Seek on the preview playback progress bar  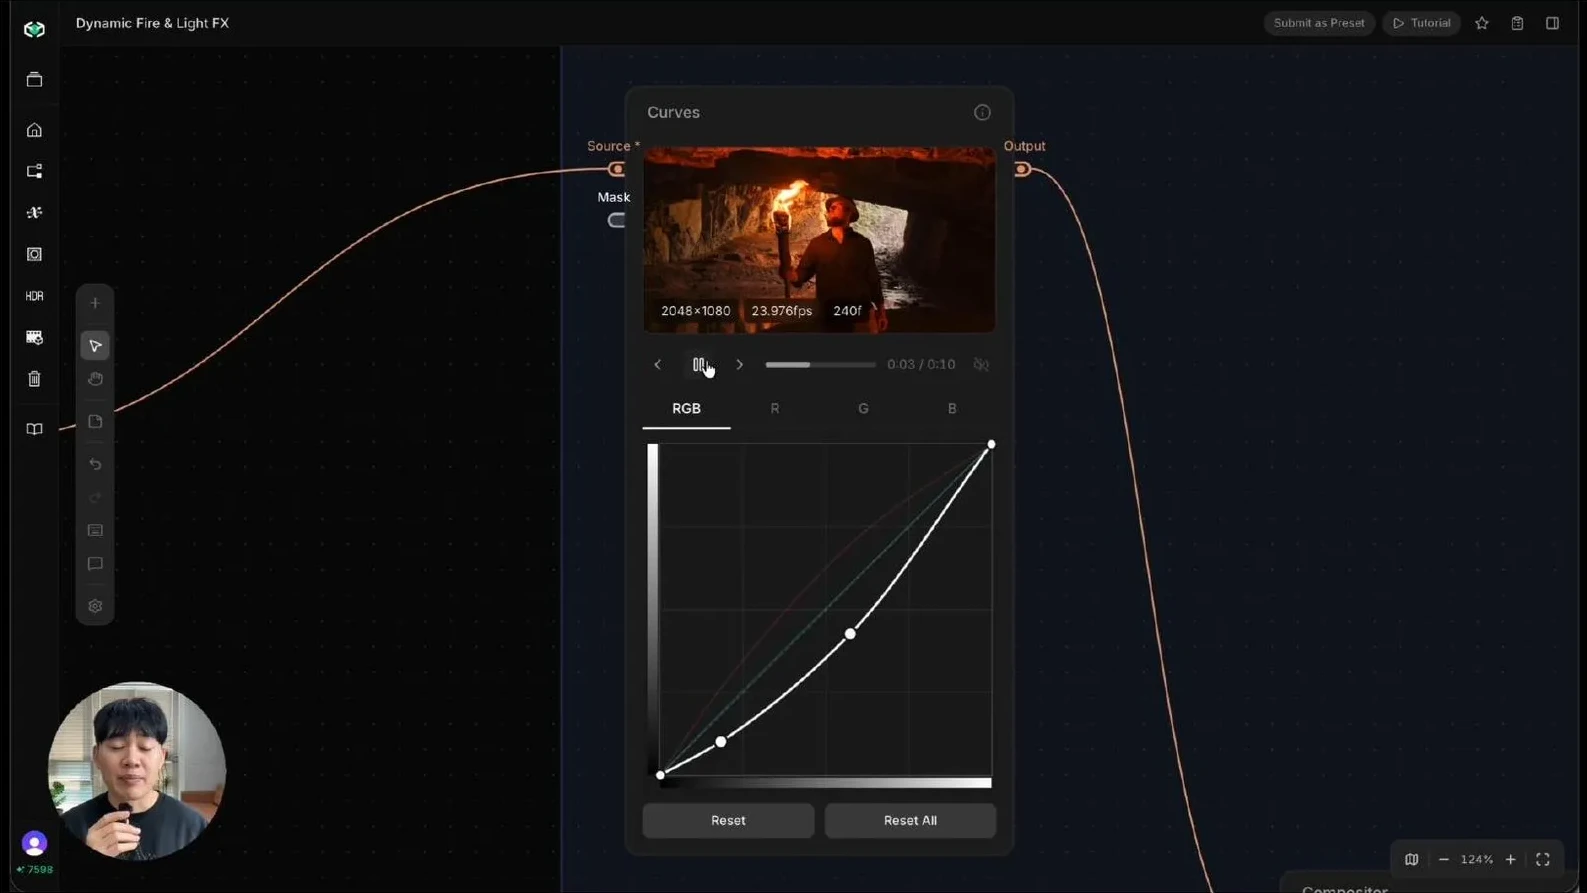[x=820, y=365]
